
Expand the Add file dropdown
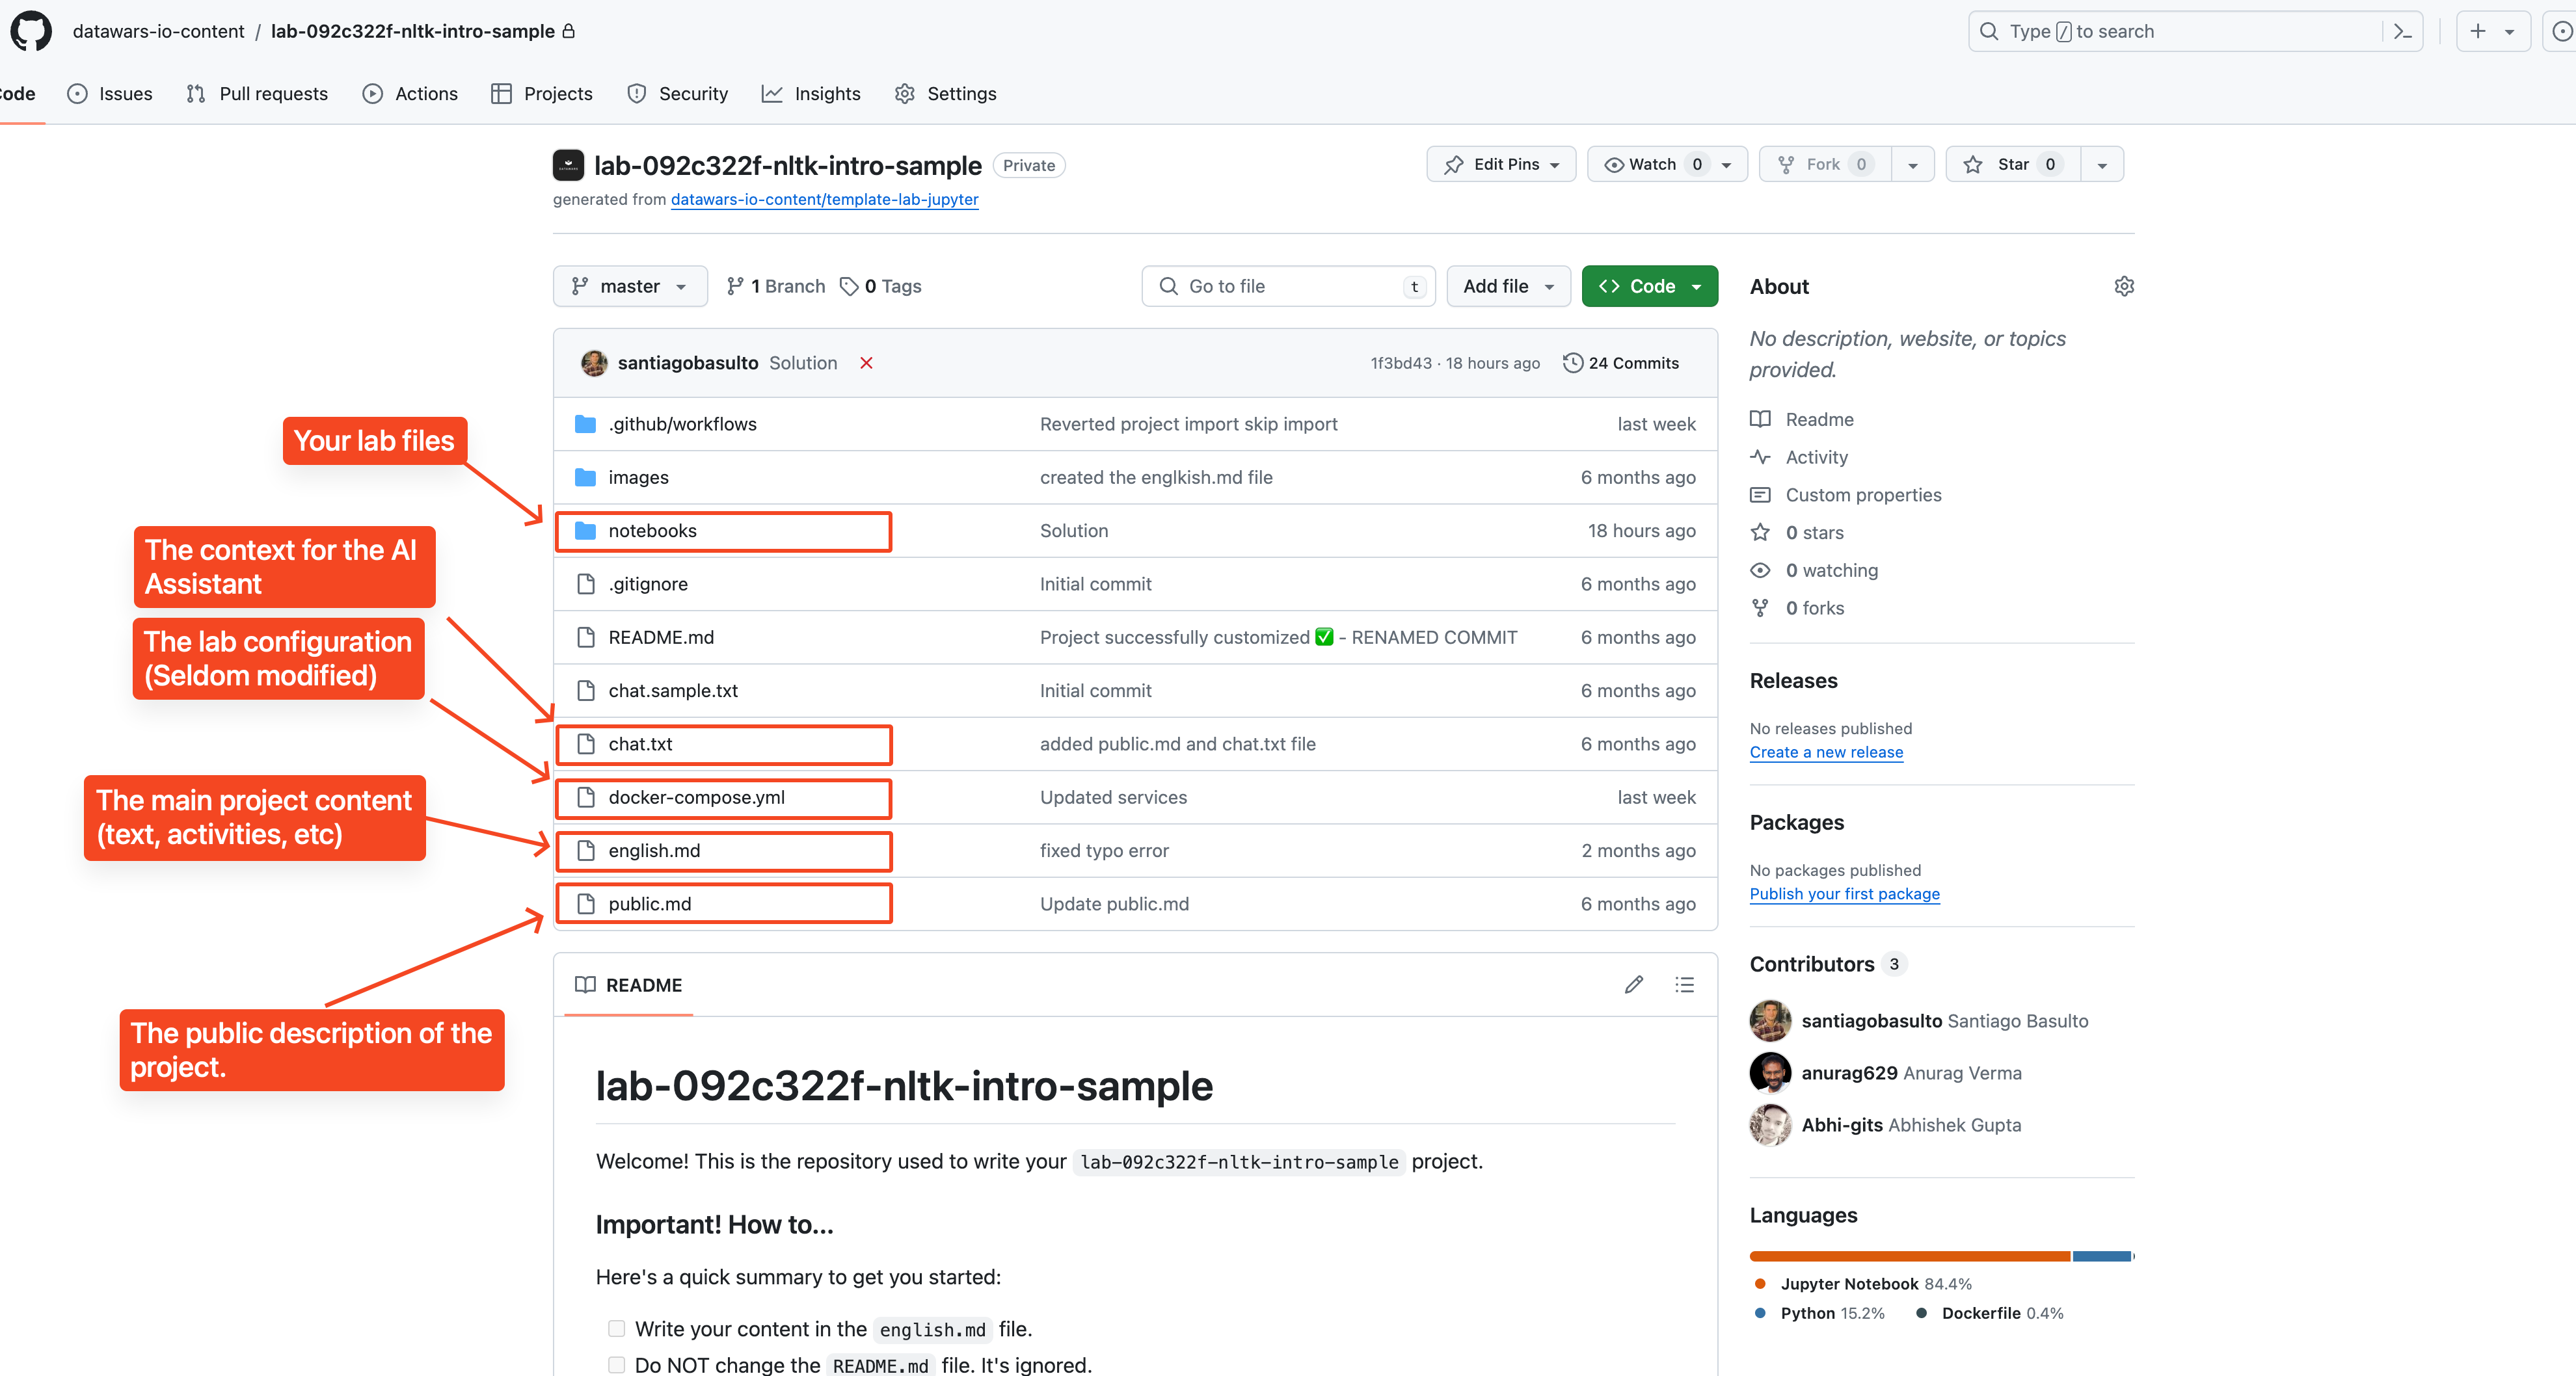point(1508,286)
